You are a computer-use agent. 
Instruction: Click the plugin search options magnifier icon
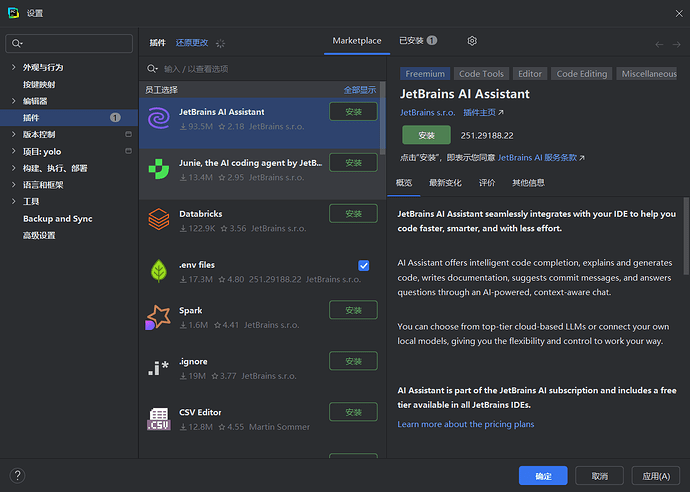click(x=152, y=69)
